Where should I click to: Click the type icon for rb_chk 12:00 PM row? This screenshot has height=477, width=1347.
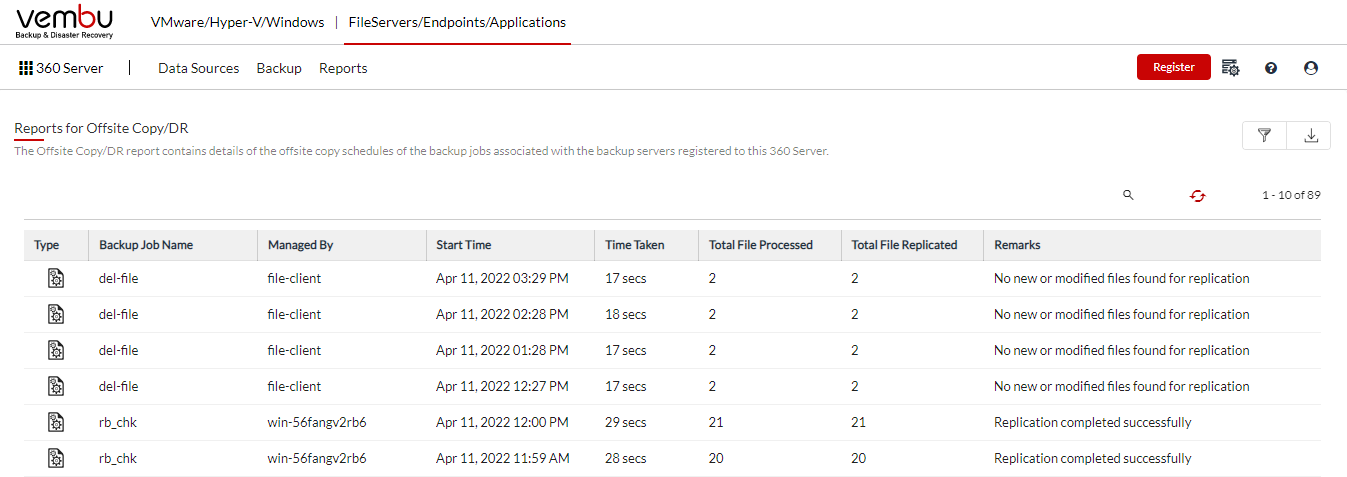pyautogui.click(x=56, y=422)
